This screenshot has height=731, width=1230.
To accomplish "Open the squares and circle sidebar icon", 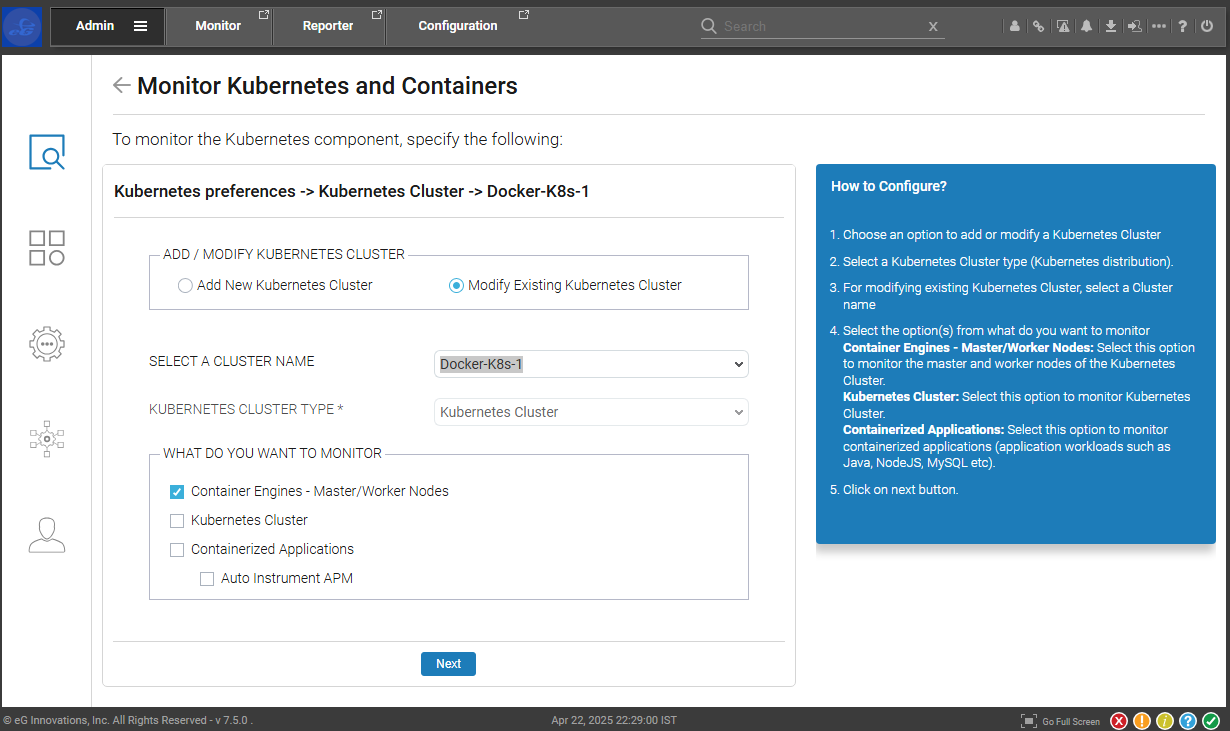I will click(x=46, y=247).
